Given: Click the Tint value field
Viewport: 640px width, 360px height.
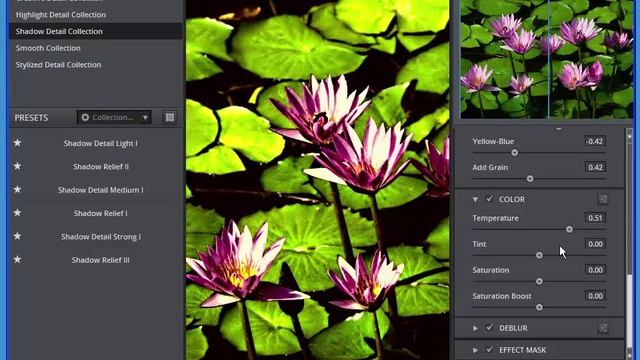Looking at the screenshot, I should click(595, 244).
